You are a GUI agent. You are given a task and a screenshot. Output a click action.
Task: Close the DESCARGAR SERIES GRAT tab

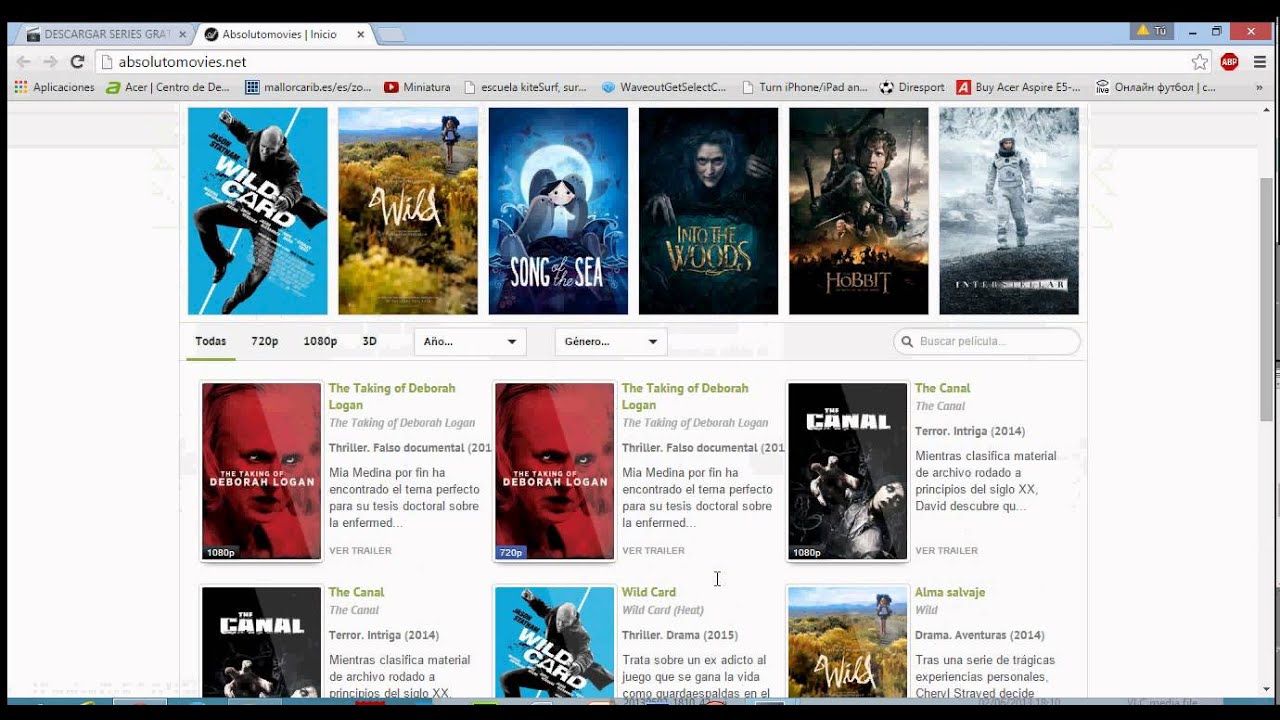(x=182, y=34)
